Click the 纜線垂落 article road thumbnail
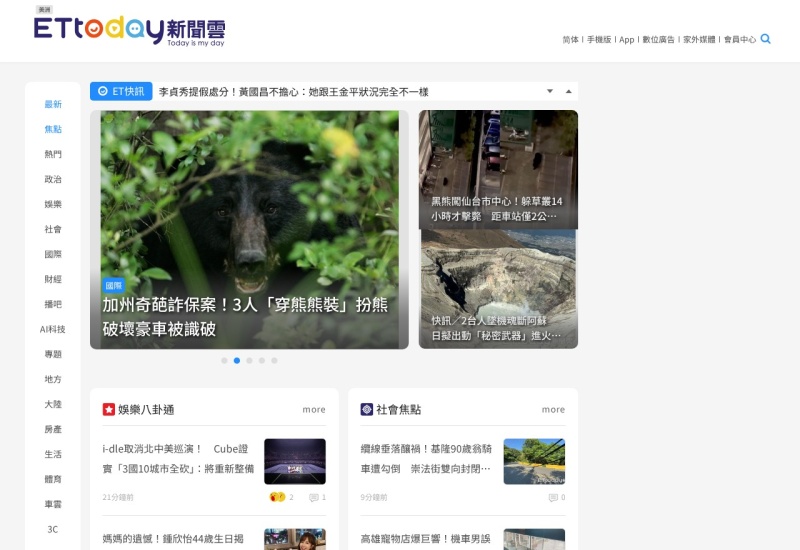The height and width of the screenshot is (550, 800). pyautogui.click(x=534, y=461)
